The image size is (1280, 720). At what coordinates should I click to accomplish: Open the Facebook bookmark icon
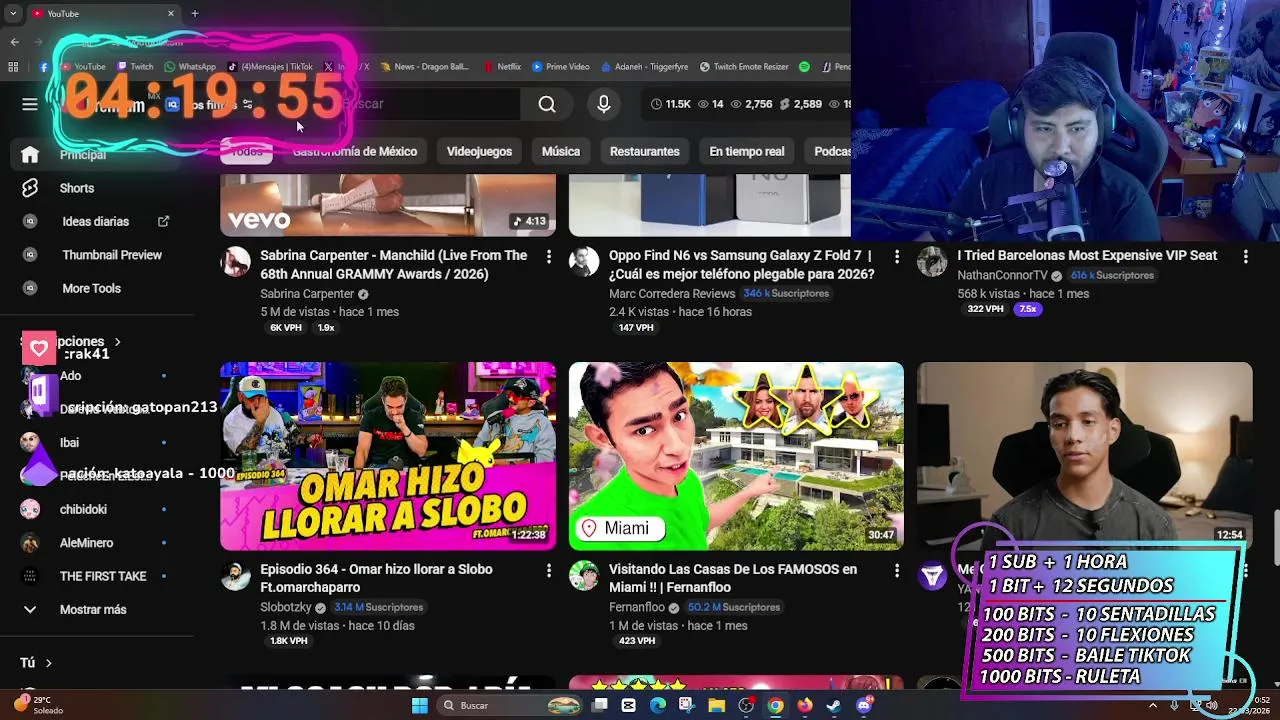point(44,67)
